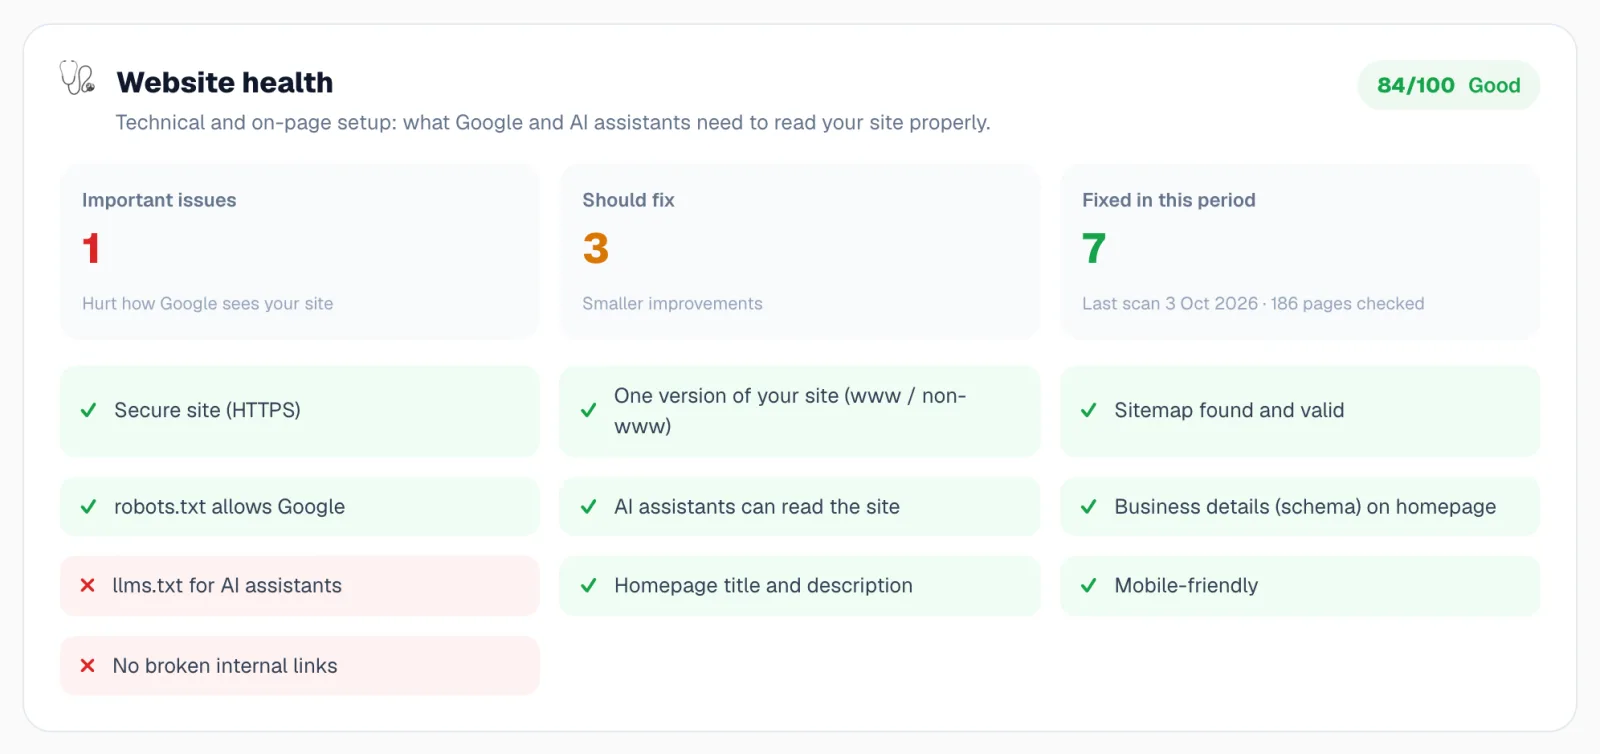1600x754 pixels.
Task: Select the Mobile-friendly label
Action: (x=1186, y=585)
